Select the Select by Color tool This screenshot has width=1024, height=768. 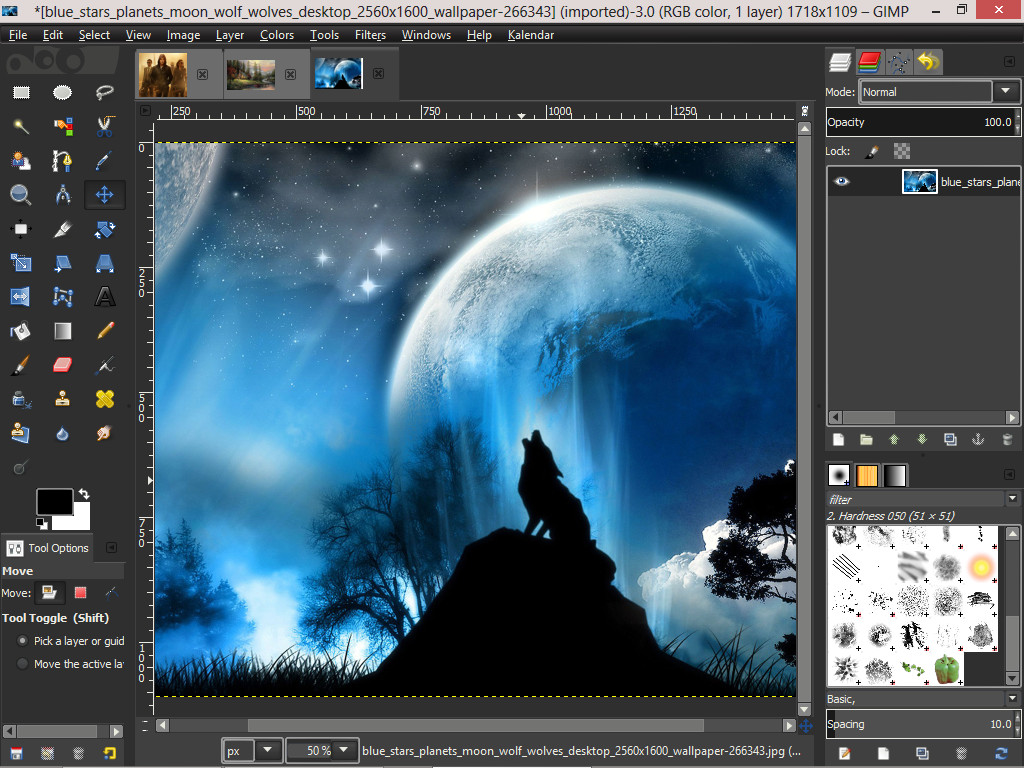63,126
